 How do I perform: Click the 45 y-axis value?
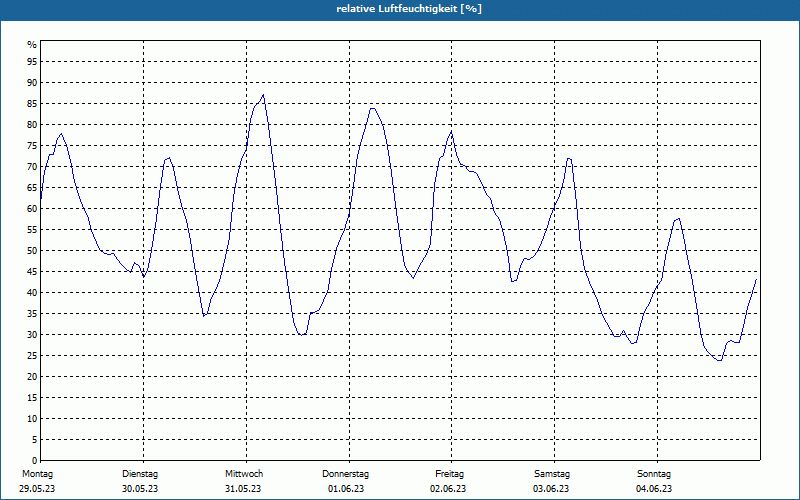(32, 271)
